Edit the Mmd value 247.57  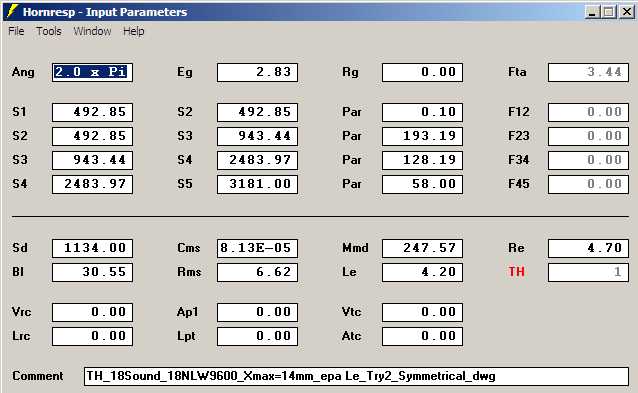pos(422,248)
